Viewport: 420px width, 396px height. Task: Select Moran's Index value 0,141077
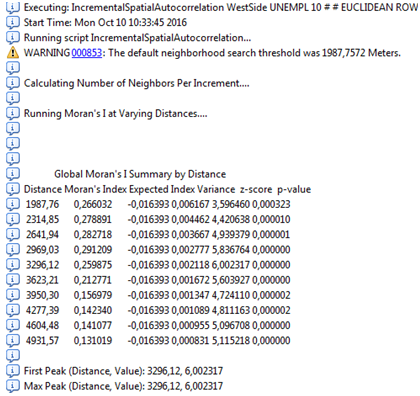(93, 325)
